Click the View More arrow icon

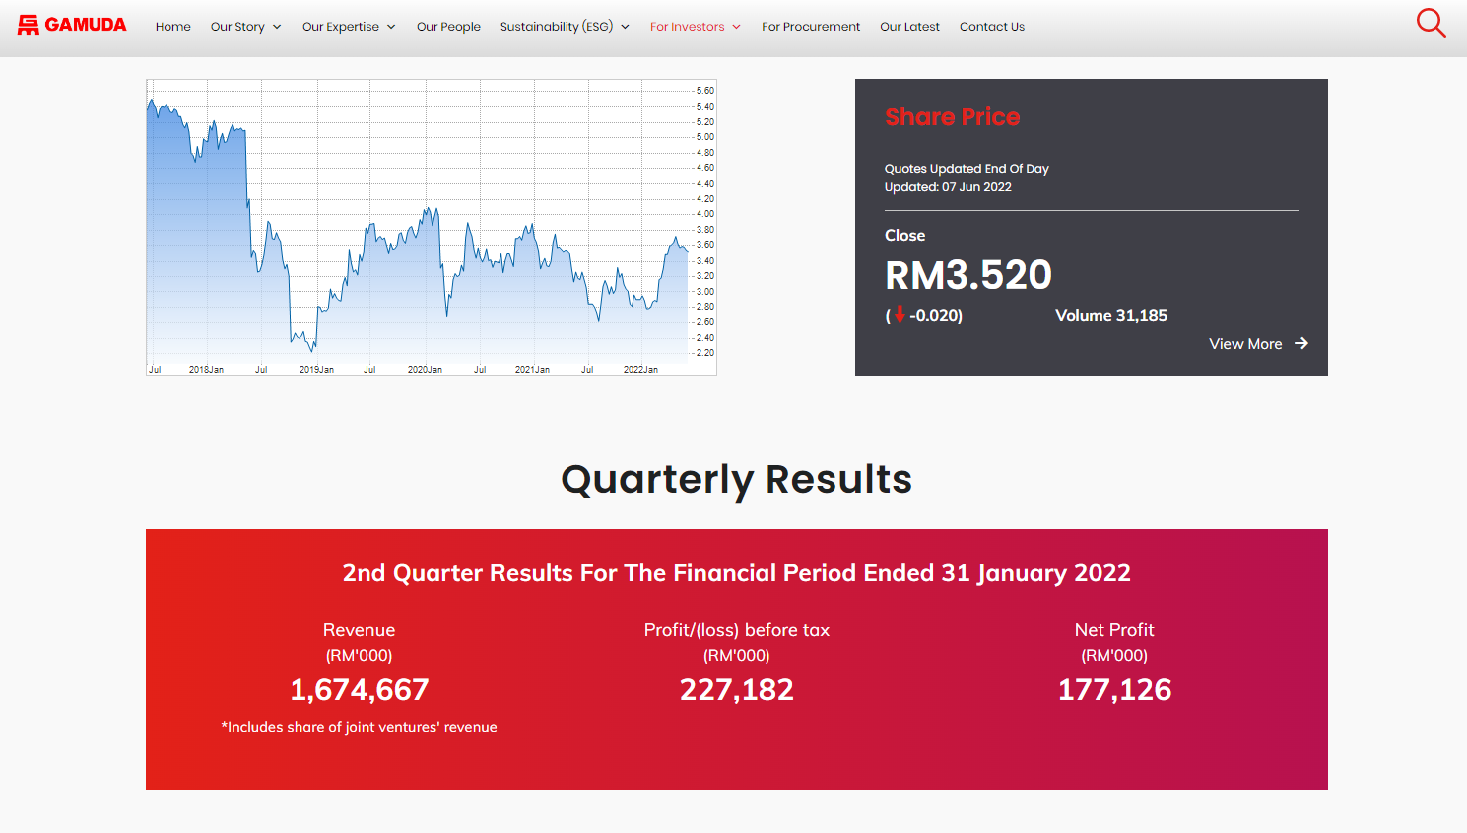[1301, 343]
